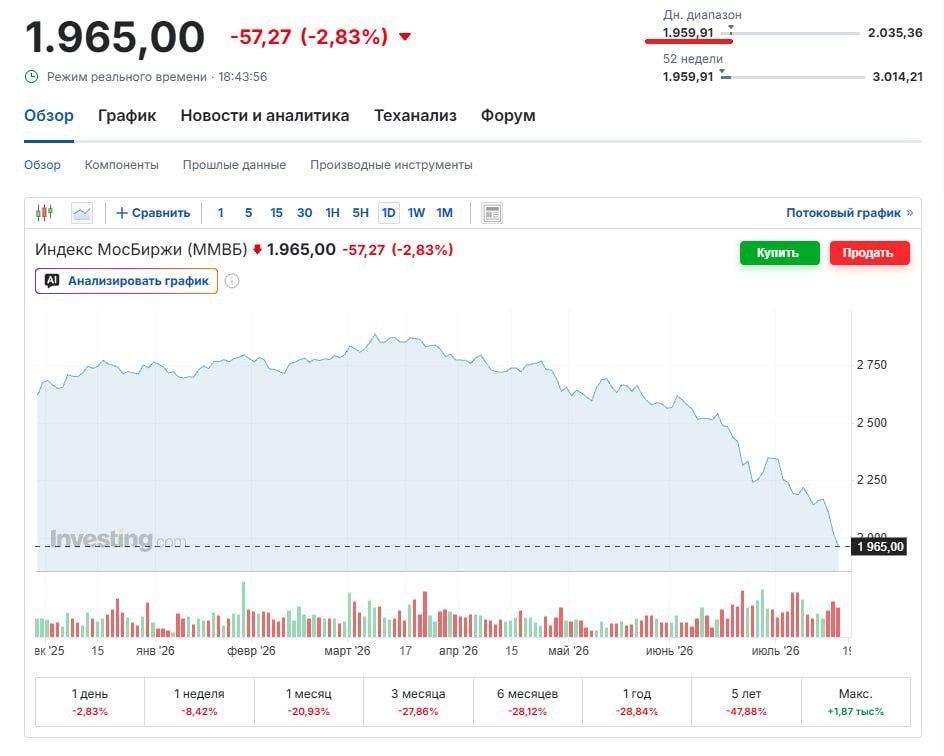The width and height of the screenshot is (944, 756).
Task: Switch to the area chart icon
Action: 82,212
